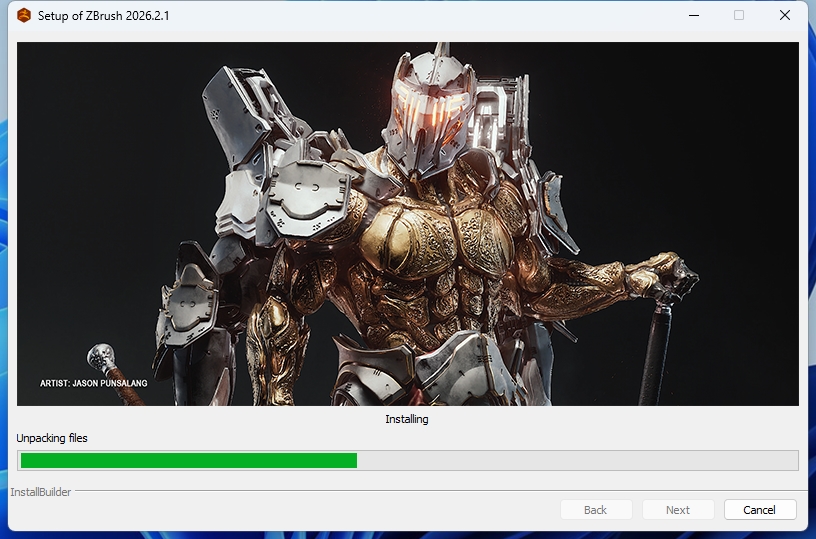Click the ZBrush logo icon in title bar

click(x=24, y=16)
